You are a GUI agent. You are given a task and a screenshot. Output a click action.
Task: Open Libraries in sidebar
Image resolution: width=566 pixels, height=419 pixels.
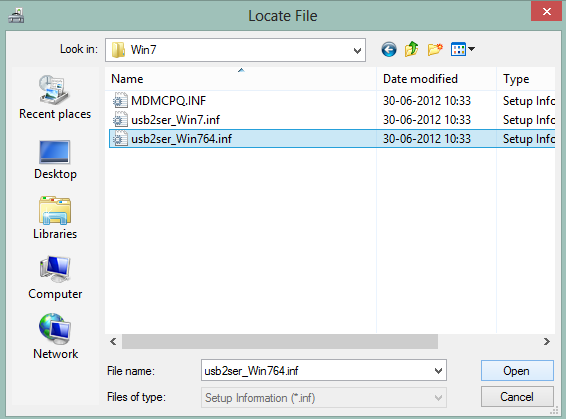(x=55, y=218)
